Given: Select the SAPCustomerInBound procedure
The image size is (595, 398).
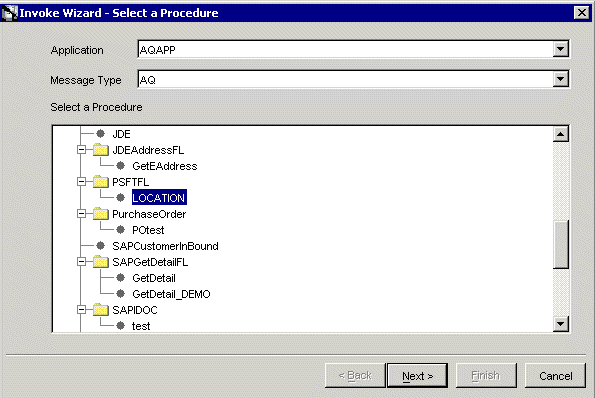Looking at the screenshot, I should tap(165, 246).
